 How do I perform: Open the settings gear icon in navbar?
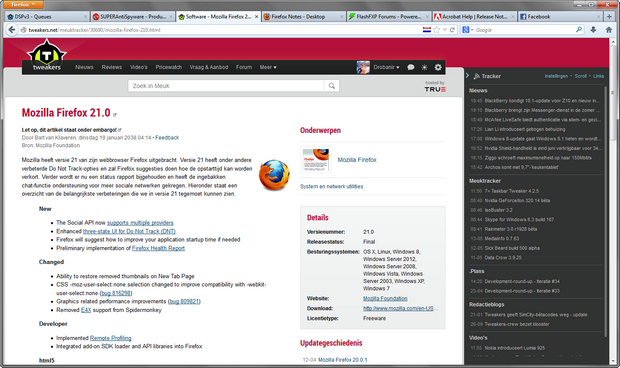[x=438, y=67]
